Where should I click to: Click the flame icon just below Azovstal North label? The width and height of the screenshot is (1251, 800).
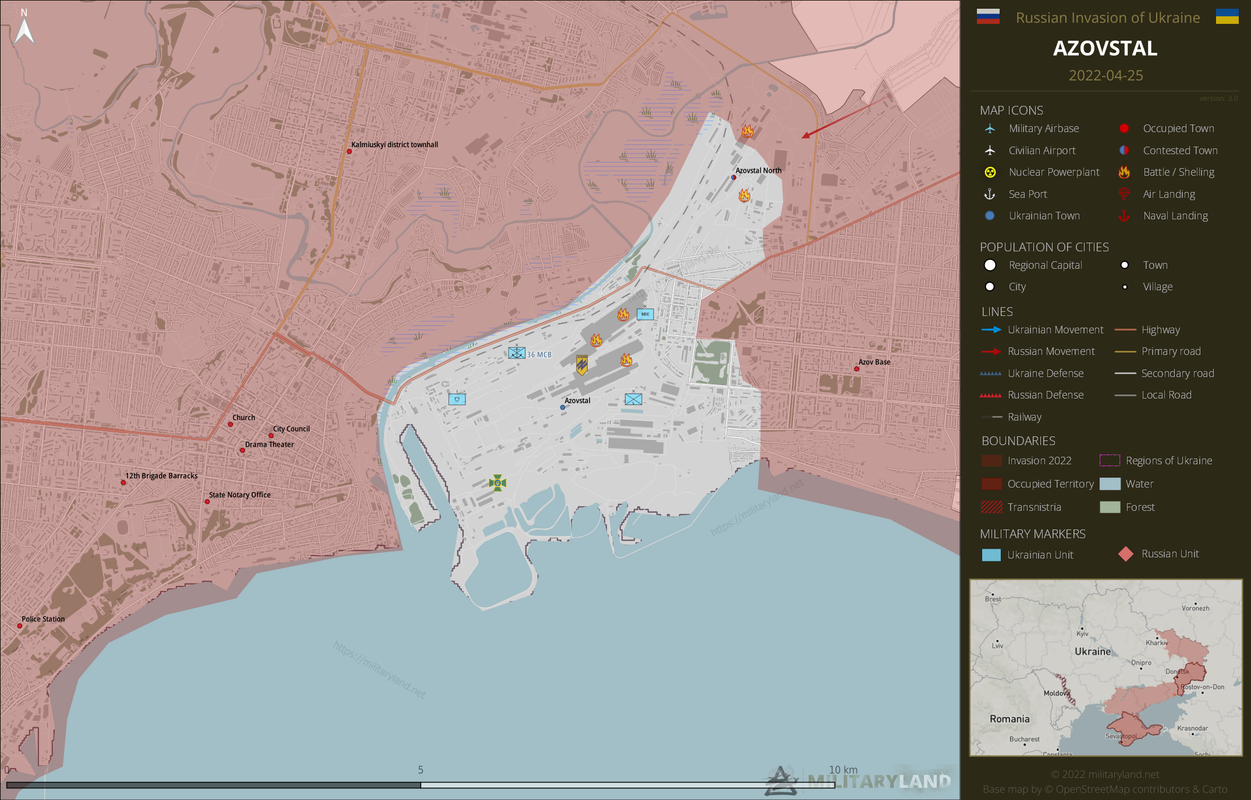(x=744, y=195)
